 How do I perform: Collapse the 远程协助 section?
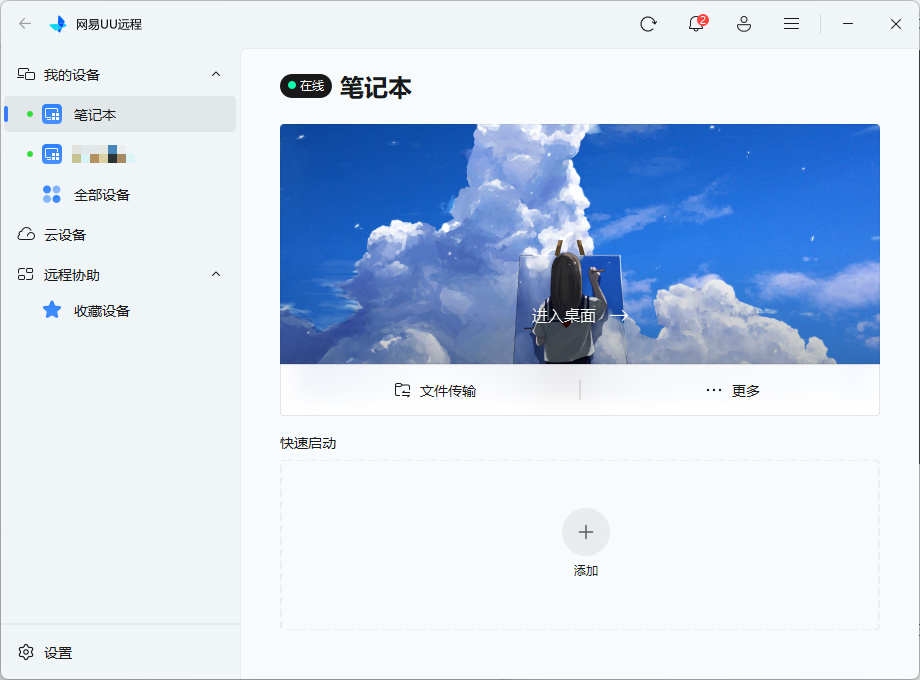tap(216, 274)
